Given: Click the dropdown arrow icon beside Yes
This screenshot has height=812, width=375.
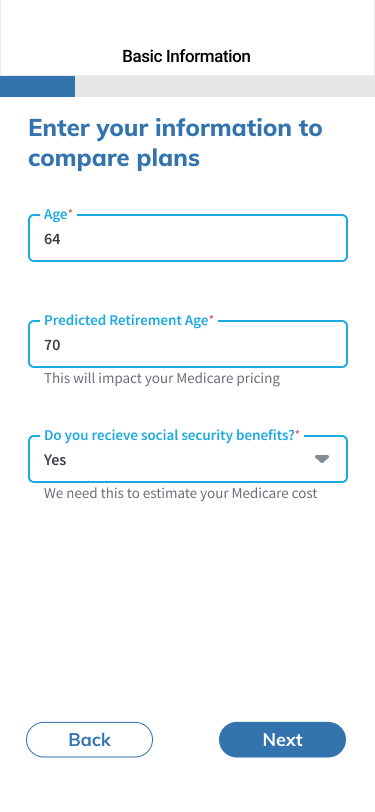Looking at the screenshot, I should [x=322, y=459].
